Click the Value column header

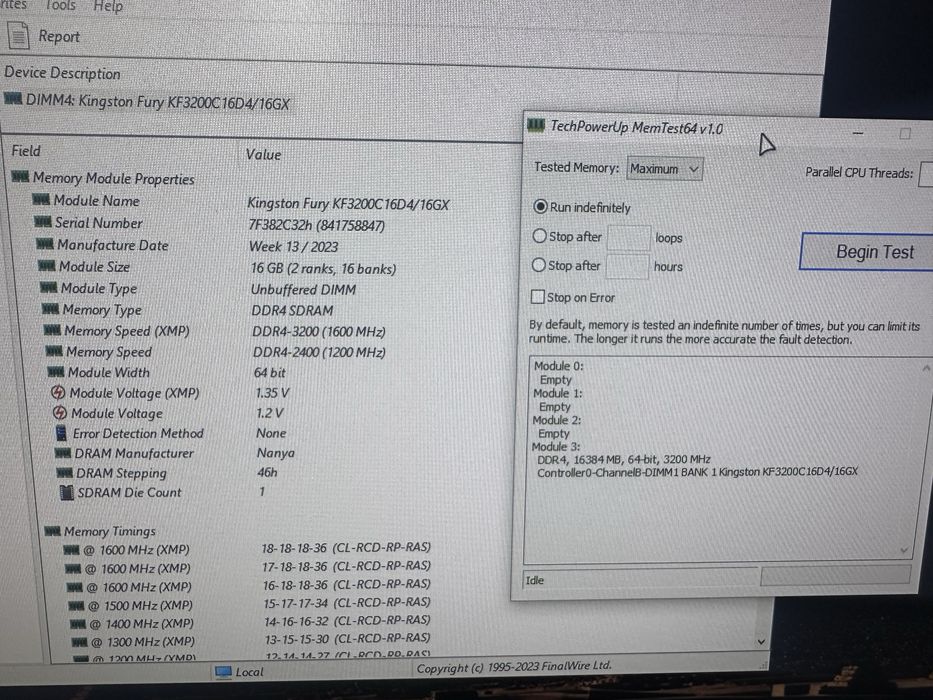coord(263,154)
